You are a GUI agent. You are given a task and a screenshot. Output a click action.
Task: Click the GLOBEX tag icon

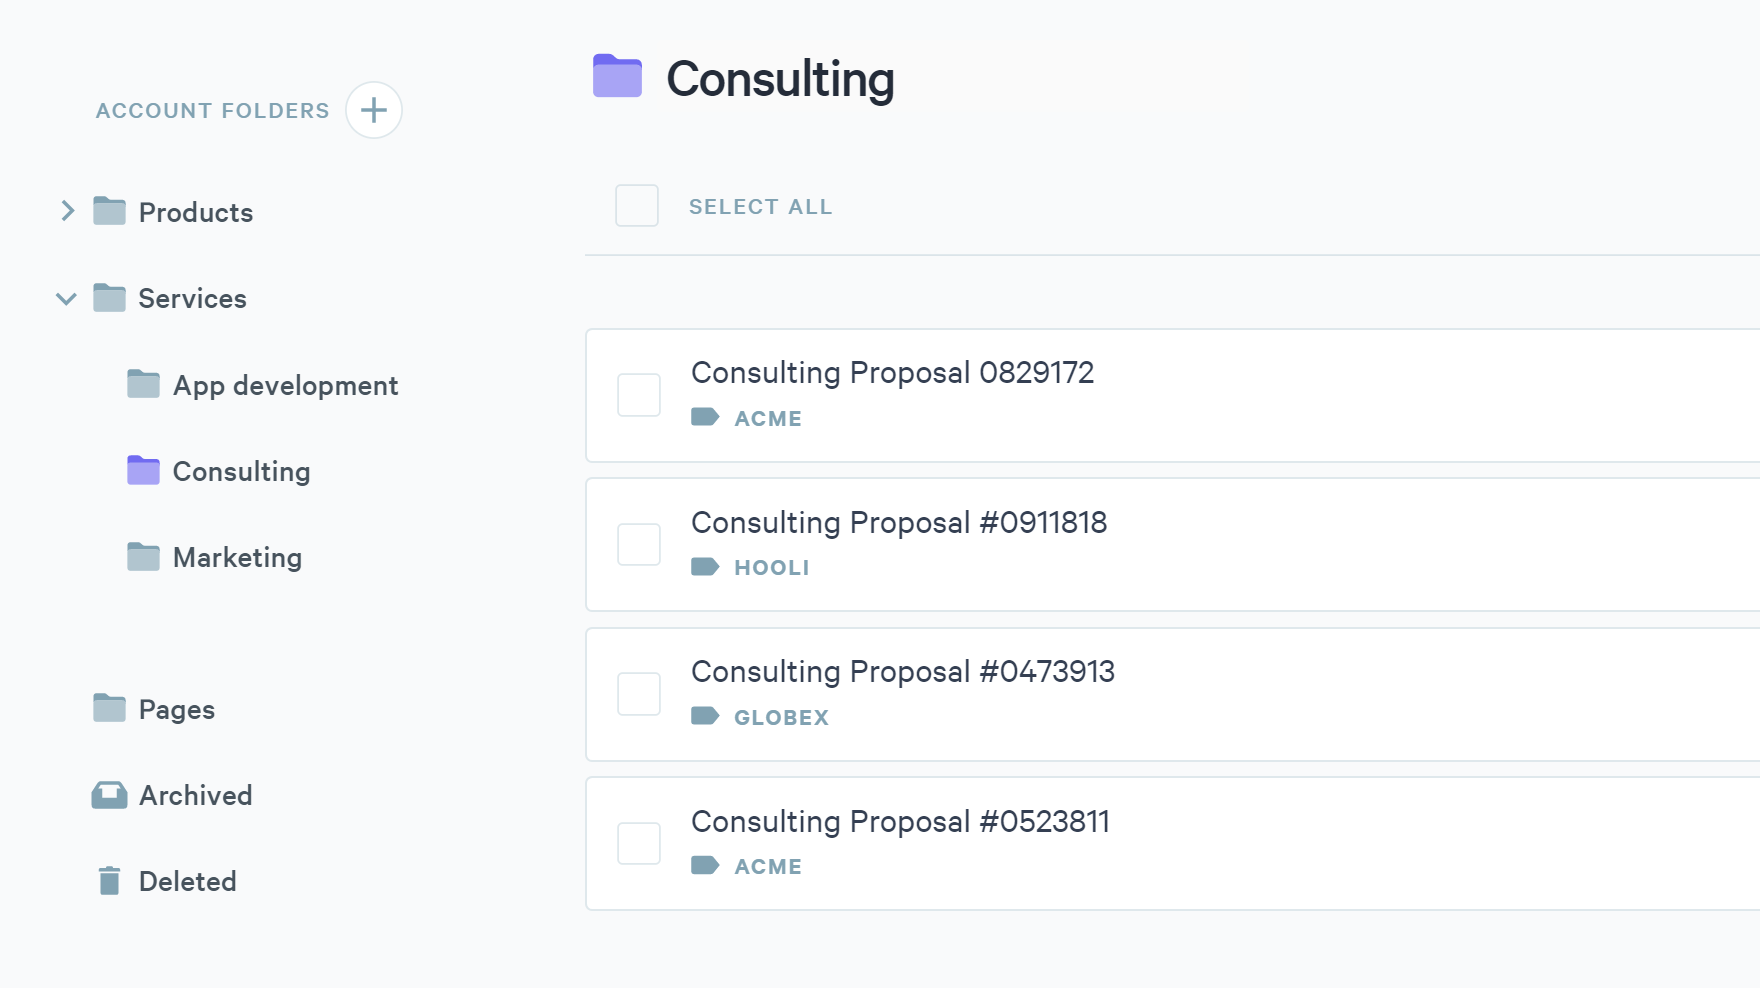[705, 716]
